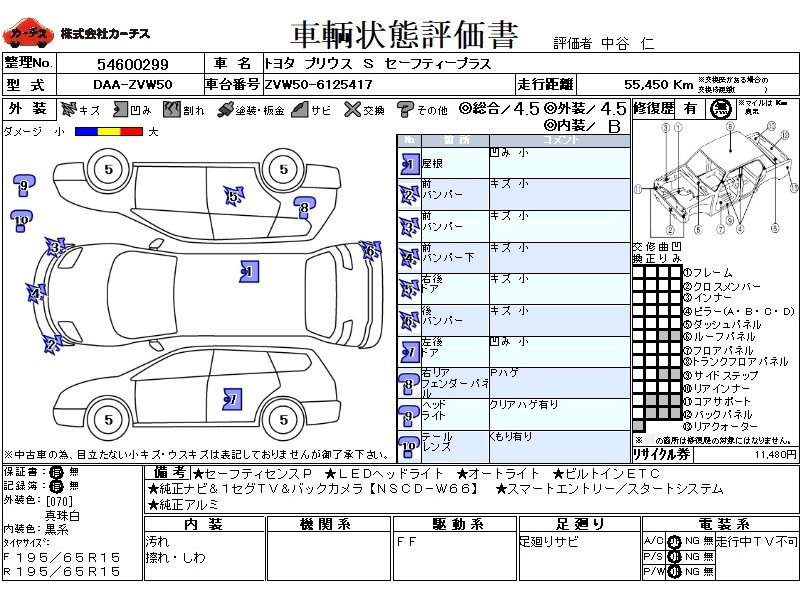Click scratch marker 4 at front bumper lower

click(x=36, y=293)
